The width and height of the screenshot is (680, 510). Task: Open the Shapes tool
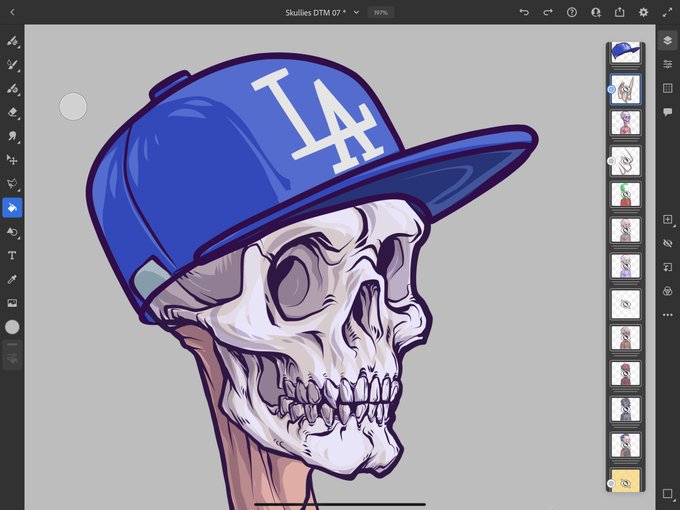point(12,232)
